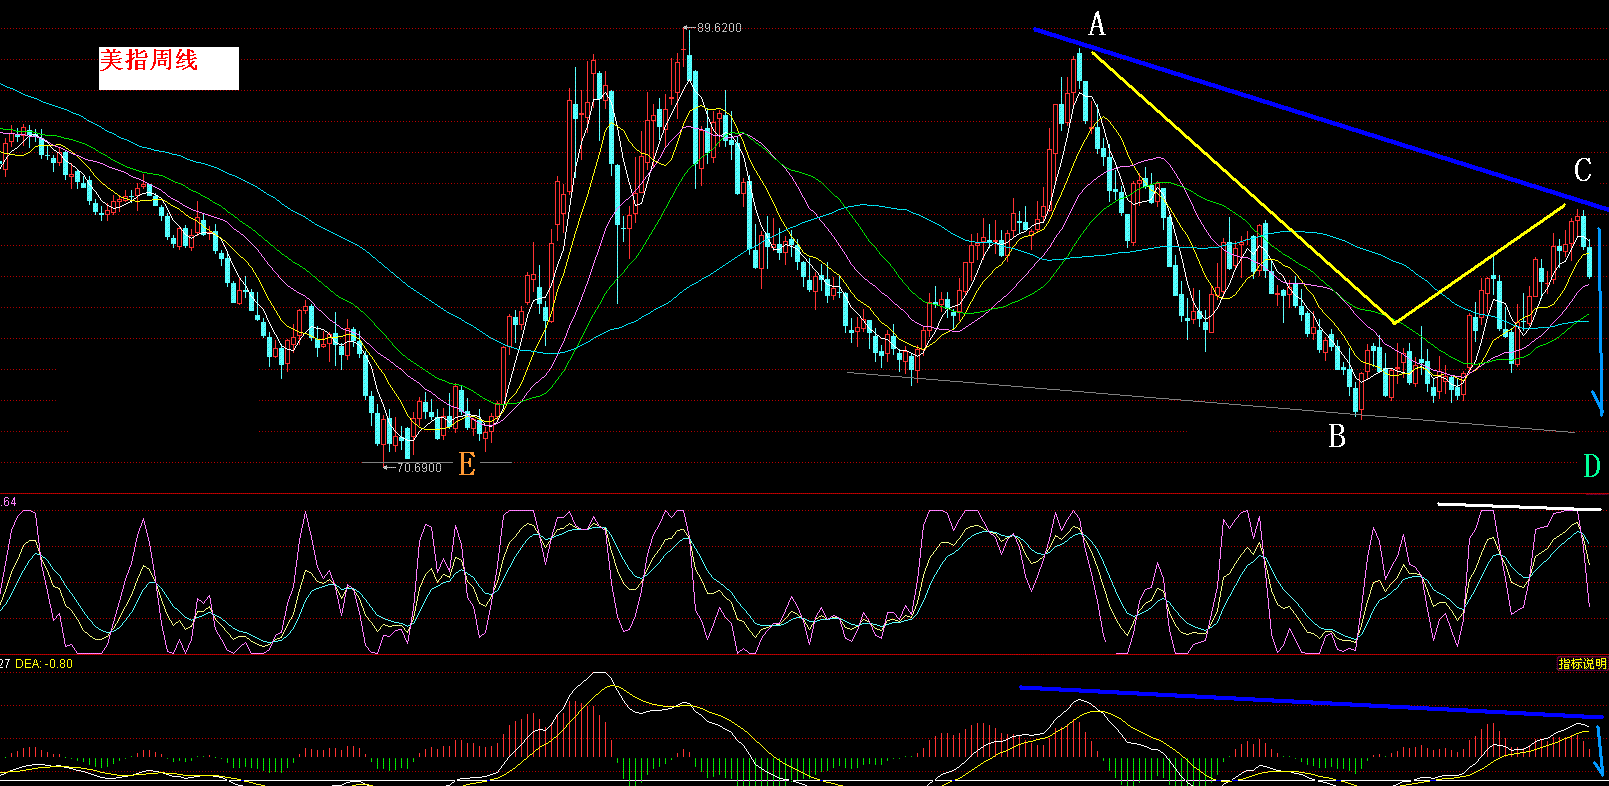Viewport: 1609px width, 786px height.
Task: Select the 美指周线 chart title label
Action: tap(149, 60)
